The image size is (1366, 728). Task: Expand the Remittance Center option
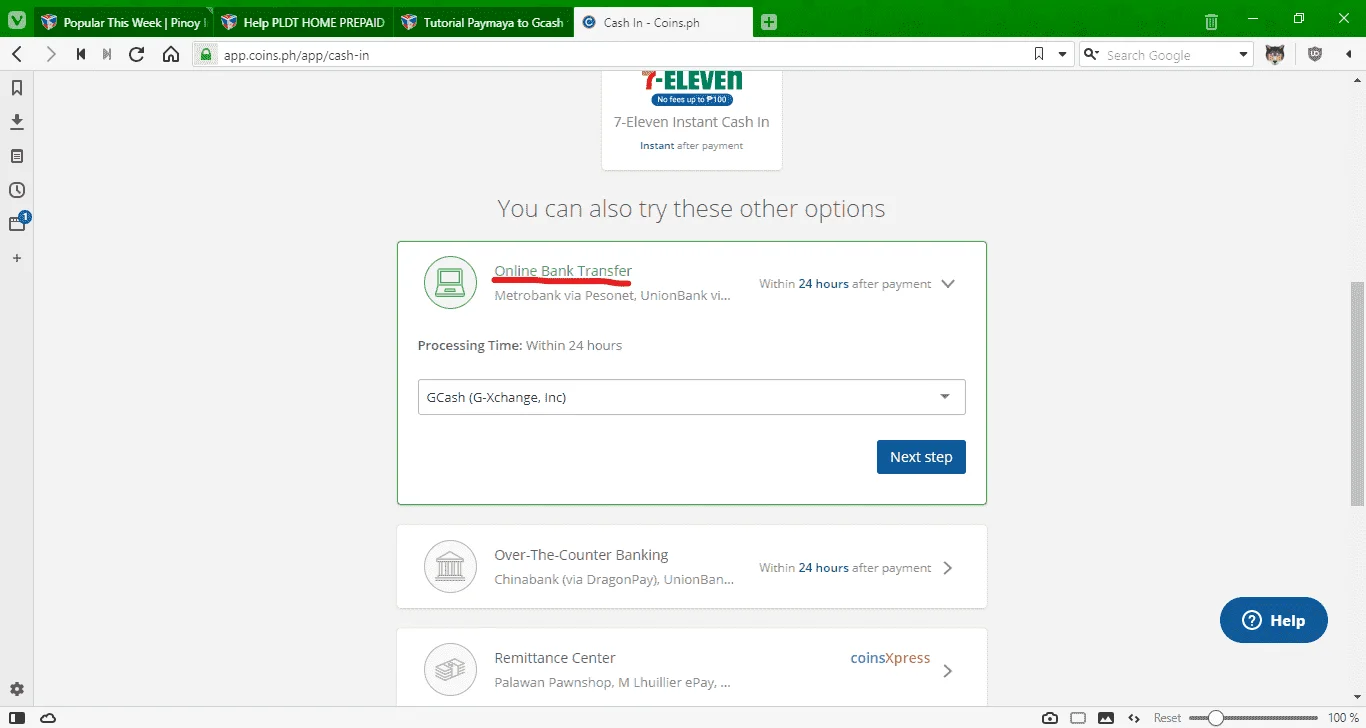point(948,671)
